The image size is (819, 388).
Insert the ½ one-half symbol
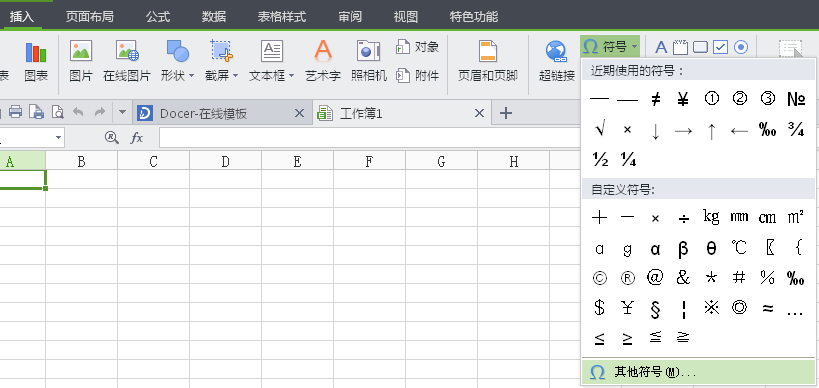coord(600,159)
